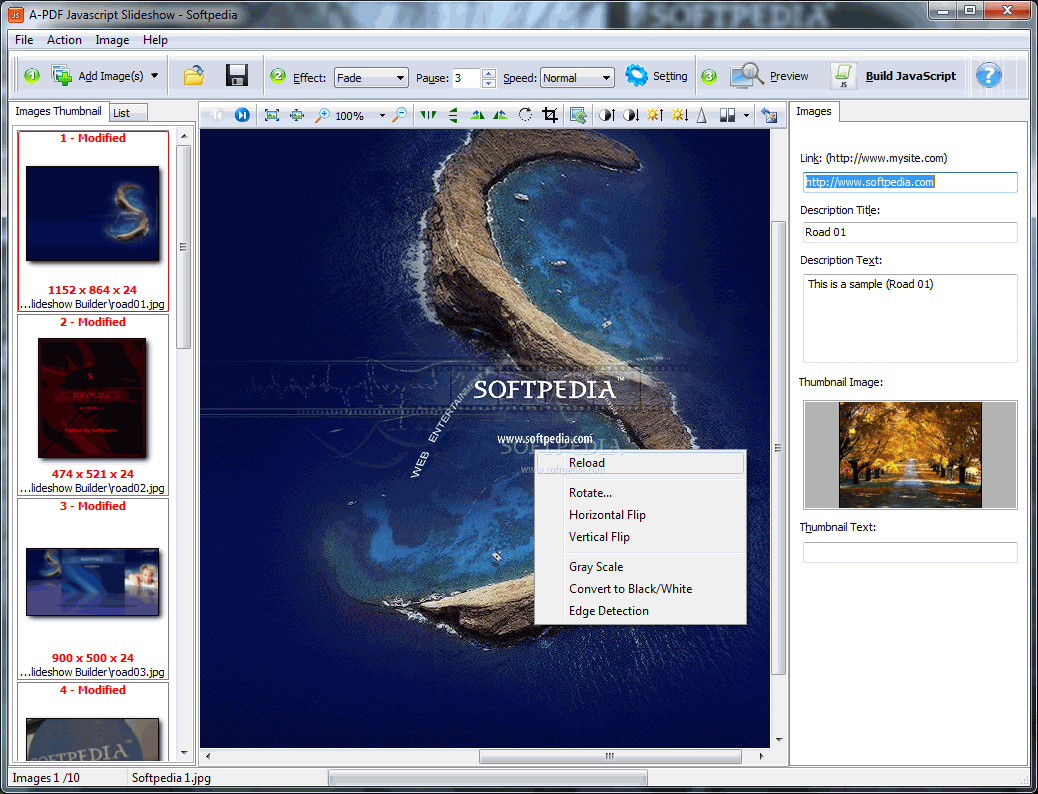The image size is (1038, 794).
Task: Click the horizontal flip toolbar icon
Action: (428, 115)
